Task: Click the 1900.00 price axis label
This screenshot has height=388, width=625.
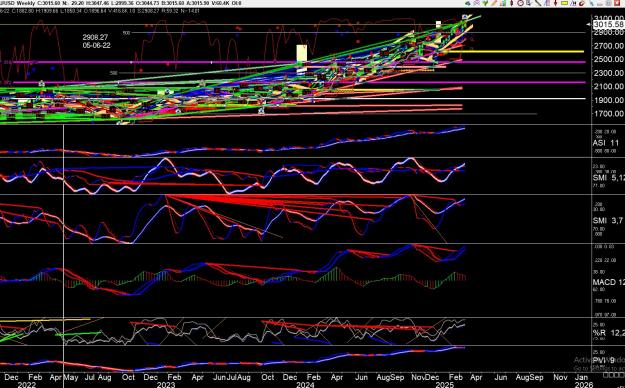Action: point(609,100)
